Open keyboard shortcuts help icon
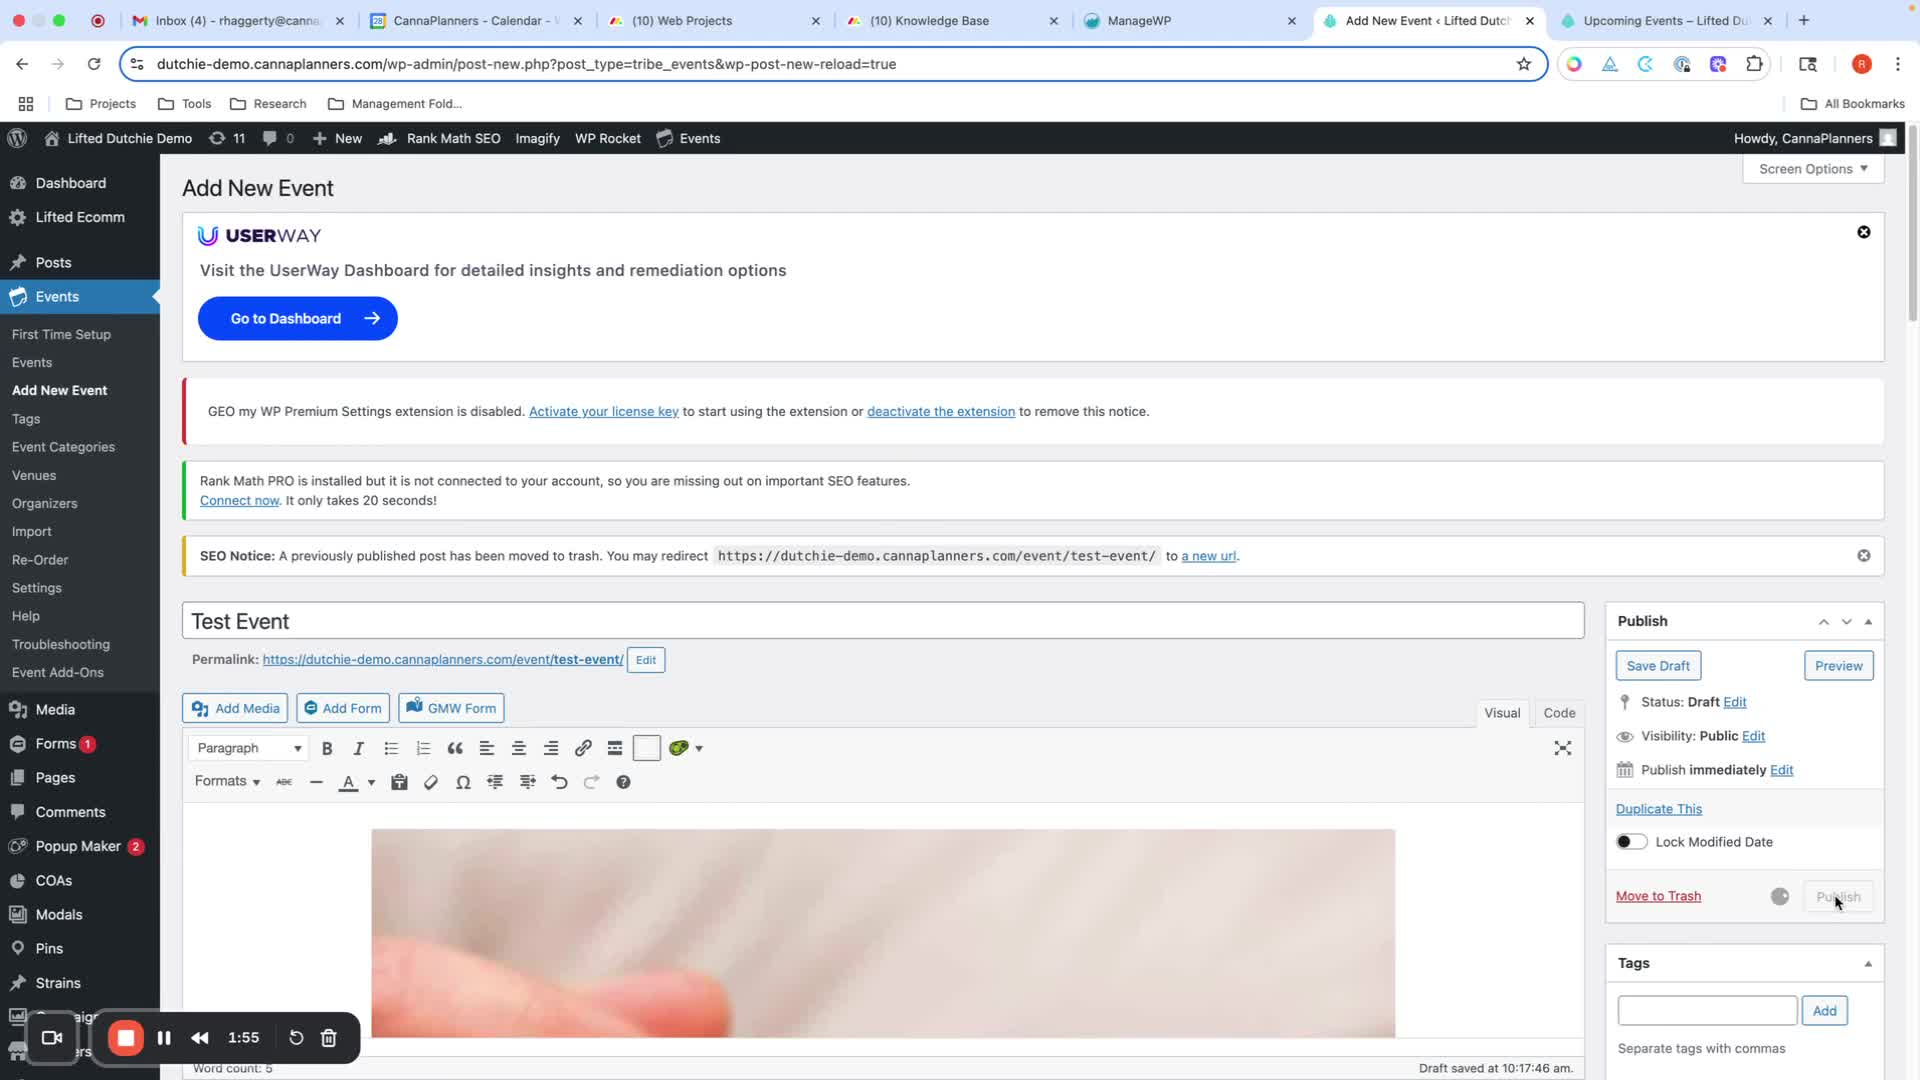 (623, 782)
